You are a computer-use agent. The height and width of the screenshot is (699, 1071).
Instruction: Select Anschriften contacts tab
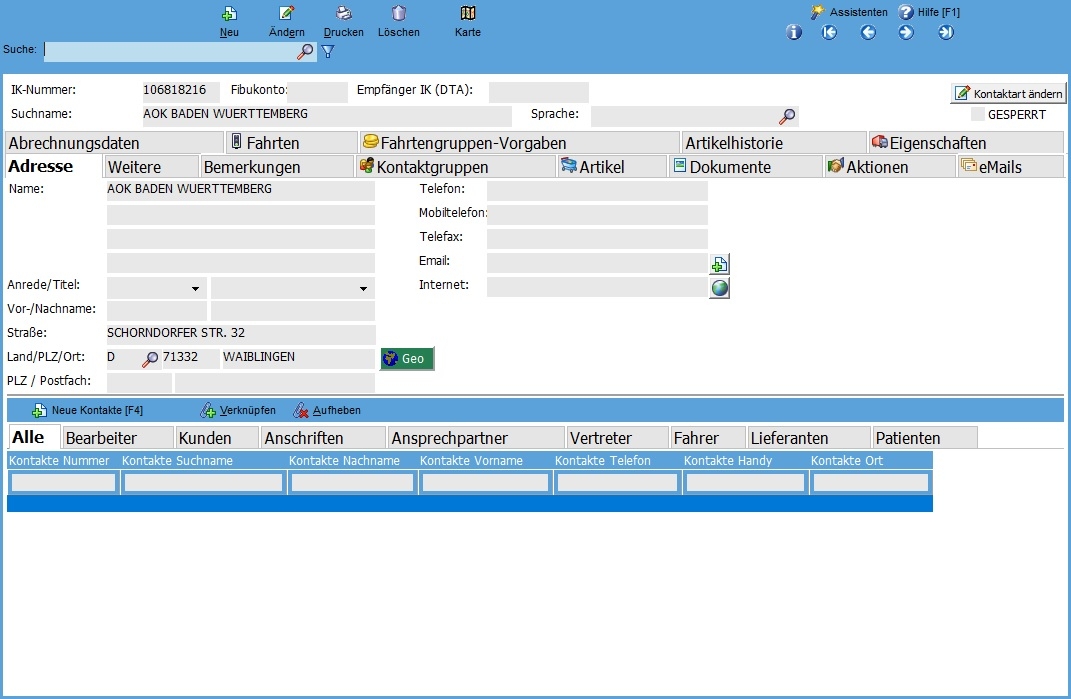[x=323, y=438]
